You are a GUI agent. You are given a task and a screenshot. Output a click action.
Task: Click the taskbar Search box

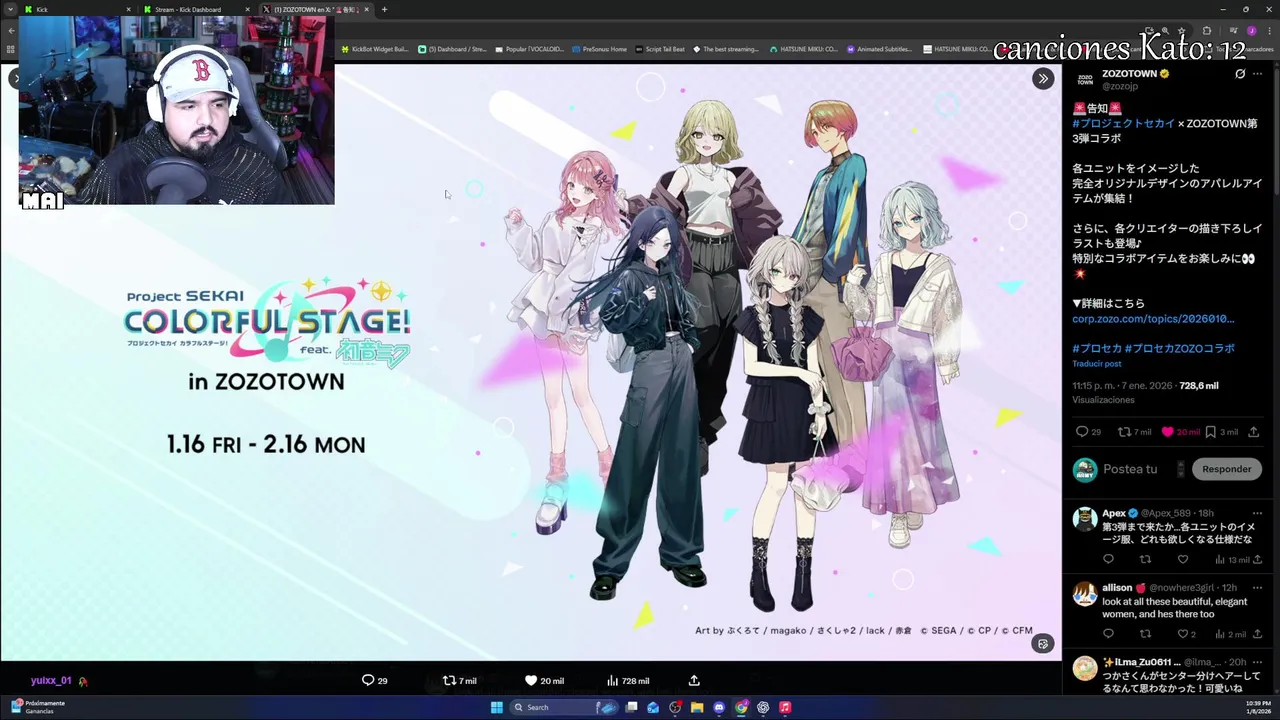pos(566,707)
